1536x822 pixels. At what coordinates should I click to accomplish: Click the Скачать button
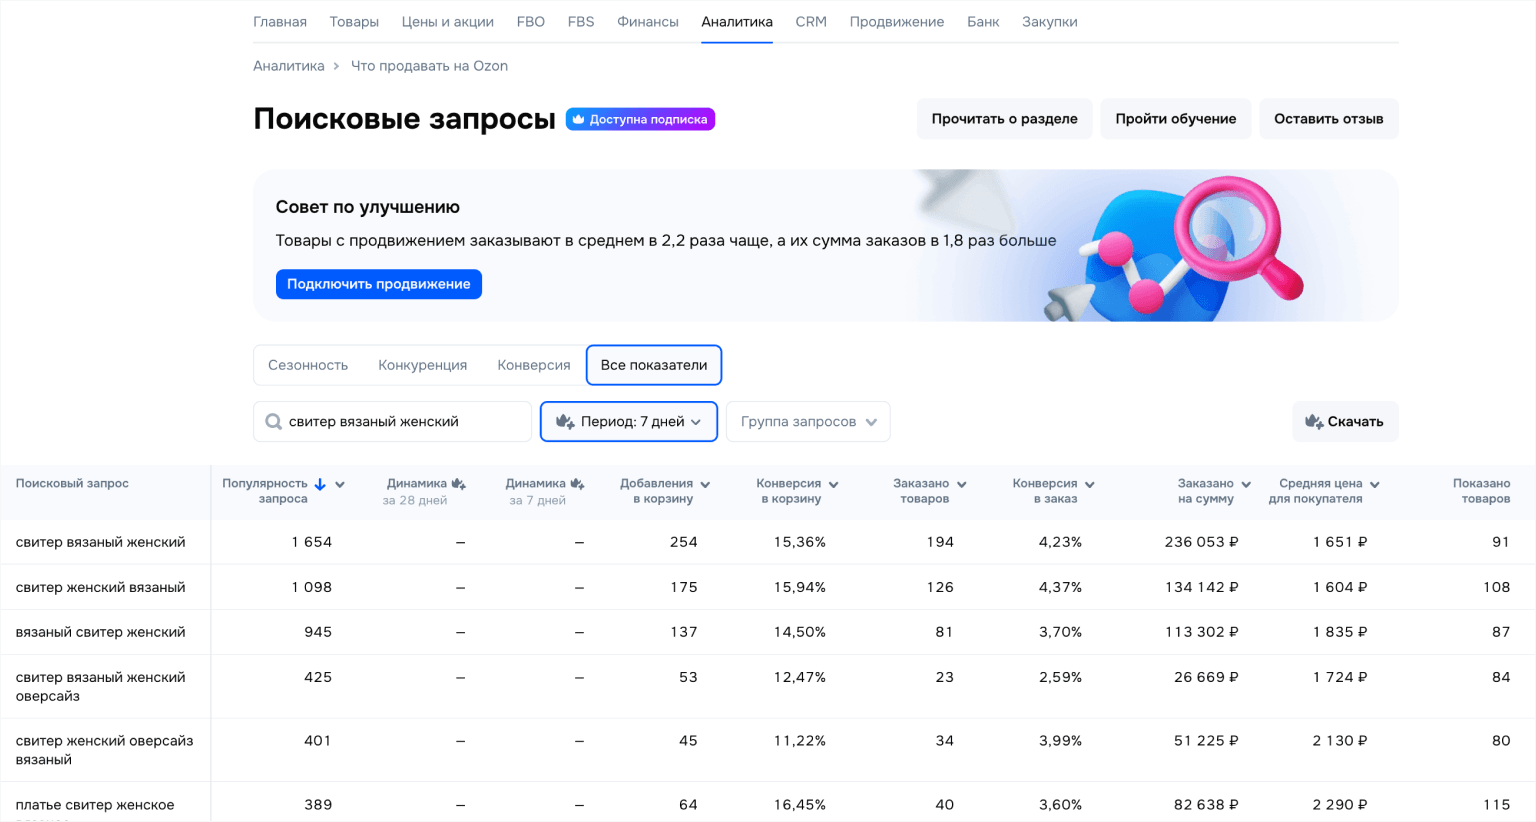(1345, 422)
